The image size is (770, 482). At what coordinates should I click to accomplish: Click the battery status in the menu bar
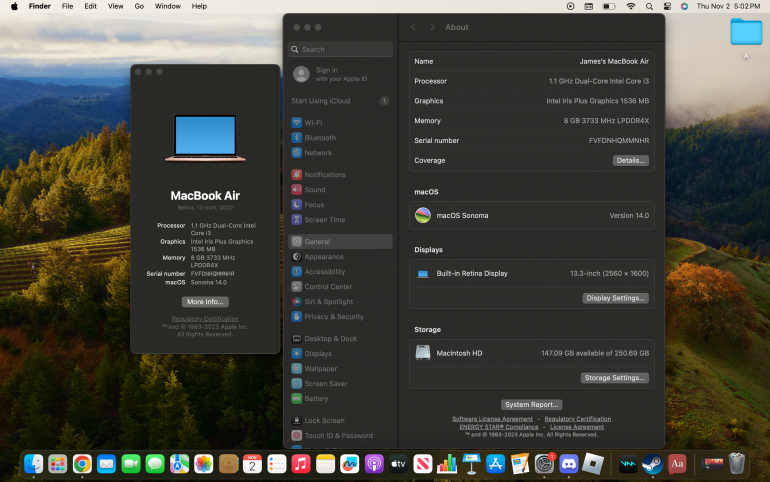(x=609, y=6)
